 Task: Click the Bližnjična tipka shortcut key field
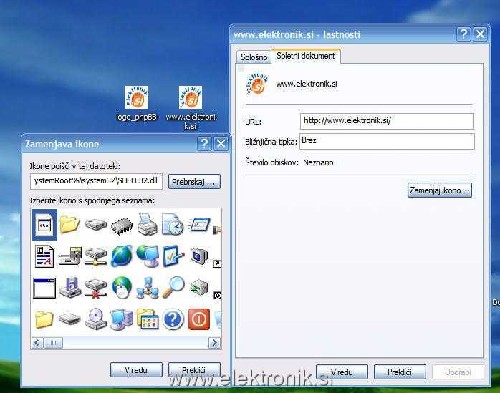point(387,141)
